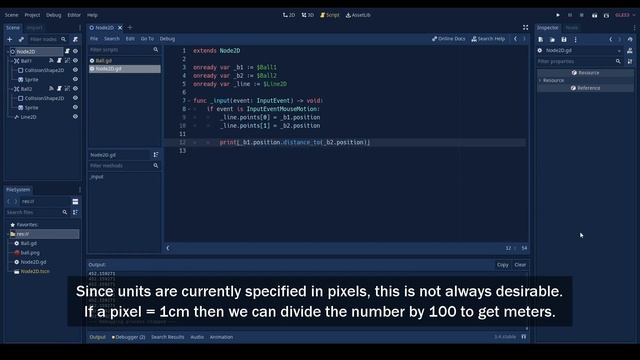Expand the Resource section in Inspector
Viewport: 640px width, 360px height.
click(540, 80)
